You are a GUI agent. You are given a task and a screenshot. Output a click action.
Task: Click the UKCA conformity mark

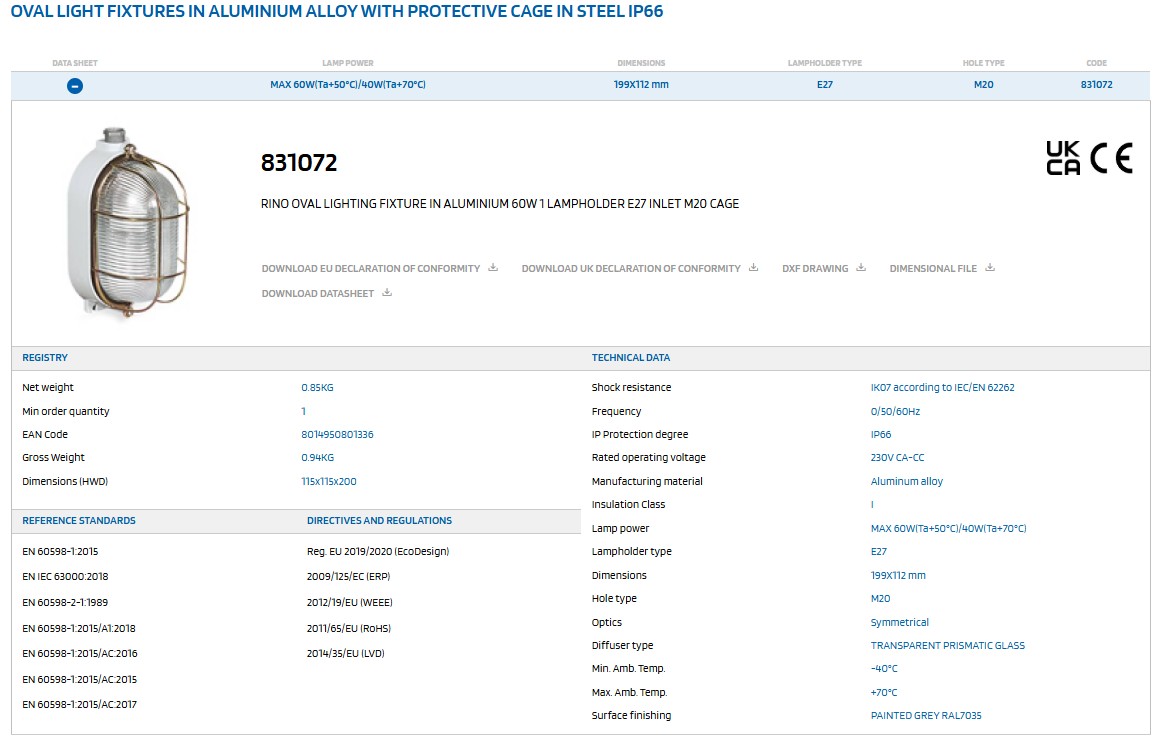pos(1063,158)
